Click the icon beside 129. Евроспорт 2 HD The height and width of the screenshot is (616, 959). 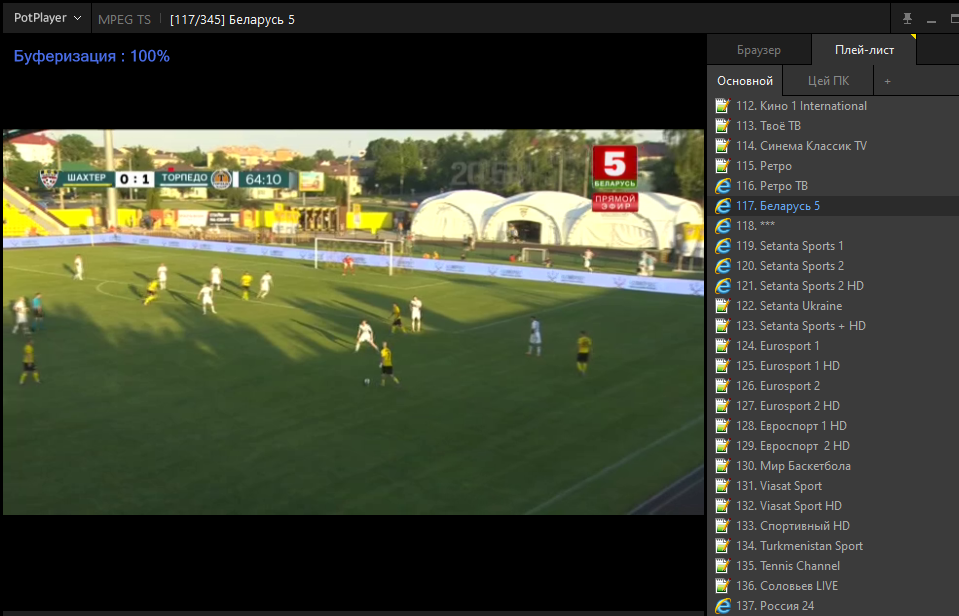tap(722, 446)
